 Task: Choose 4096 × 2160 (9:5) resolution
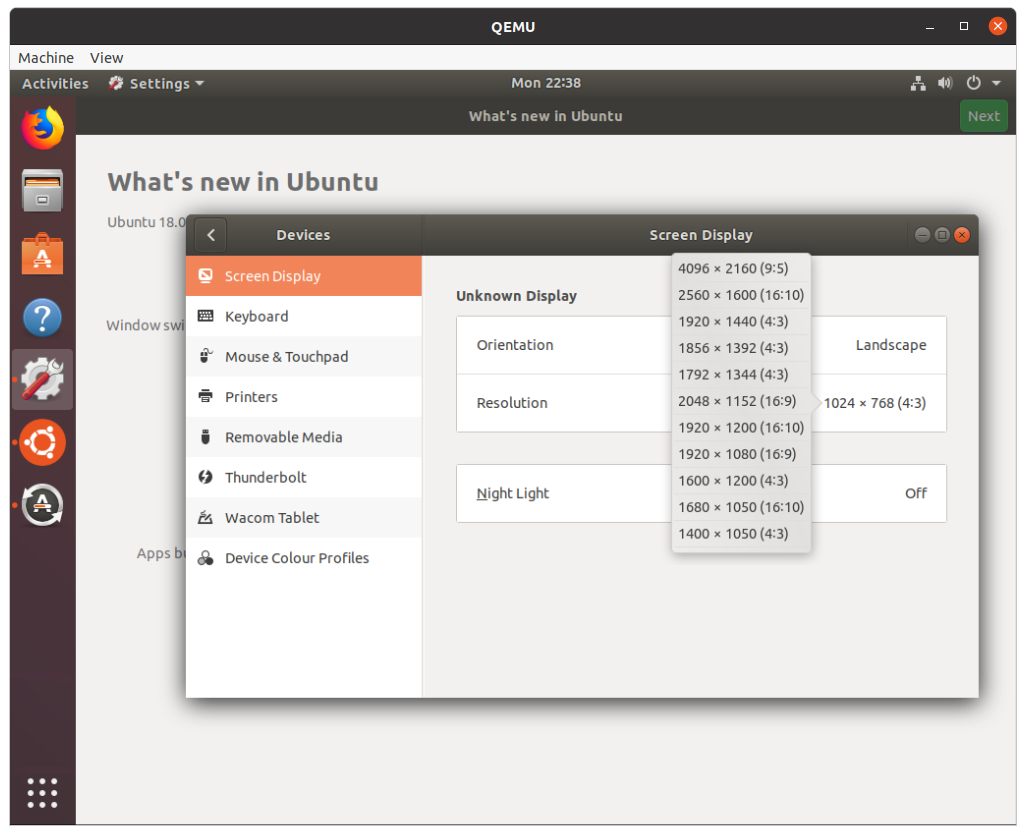click(733, 268)
